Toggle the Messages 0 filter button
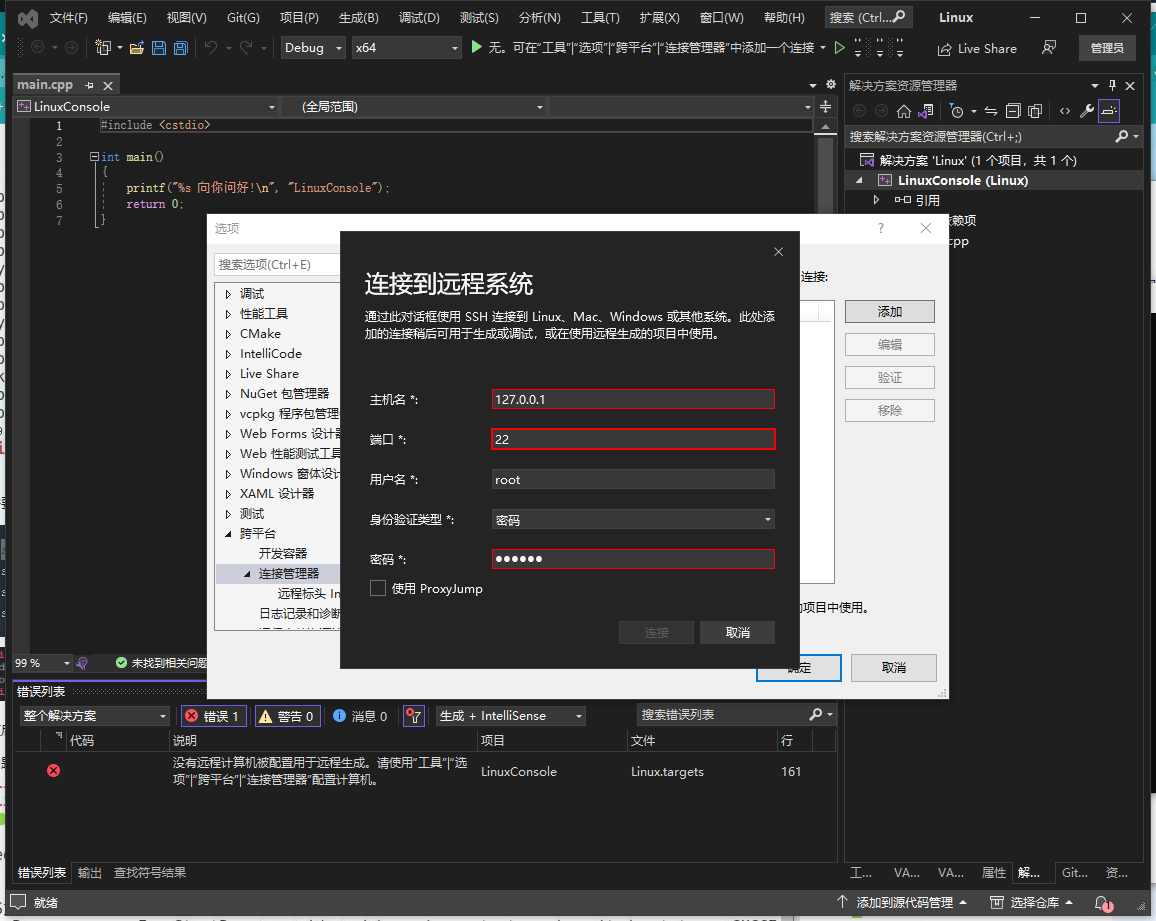The image size is (1156, 921). click(360, 716)
